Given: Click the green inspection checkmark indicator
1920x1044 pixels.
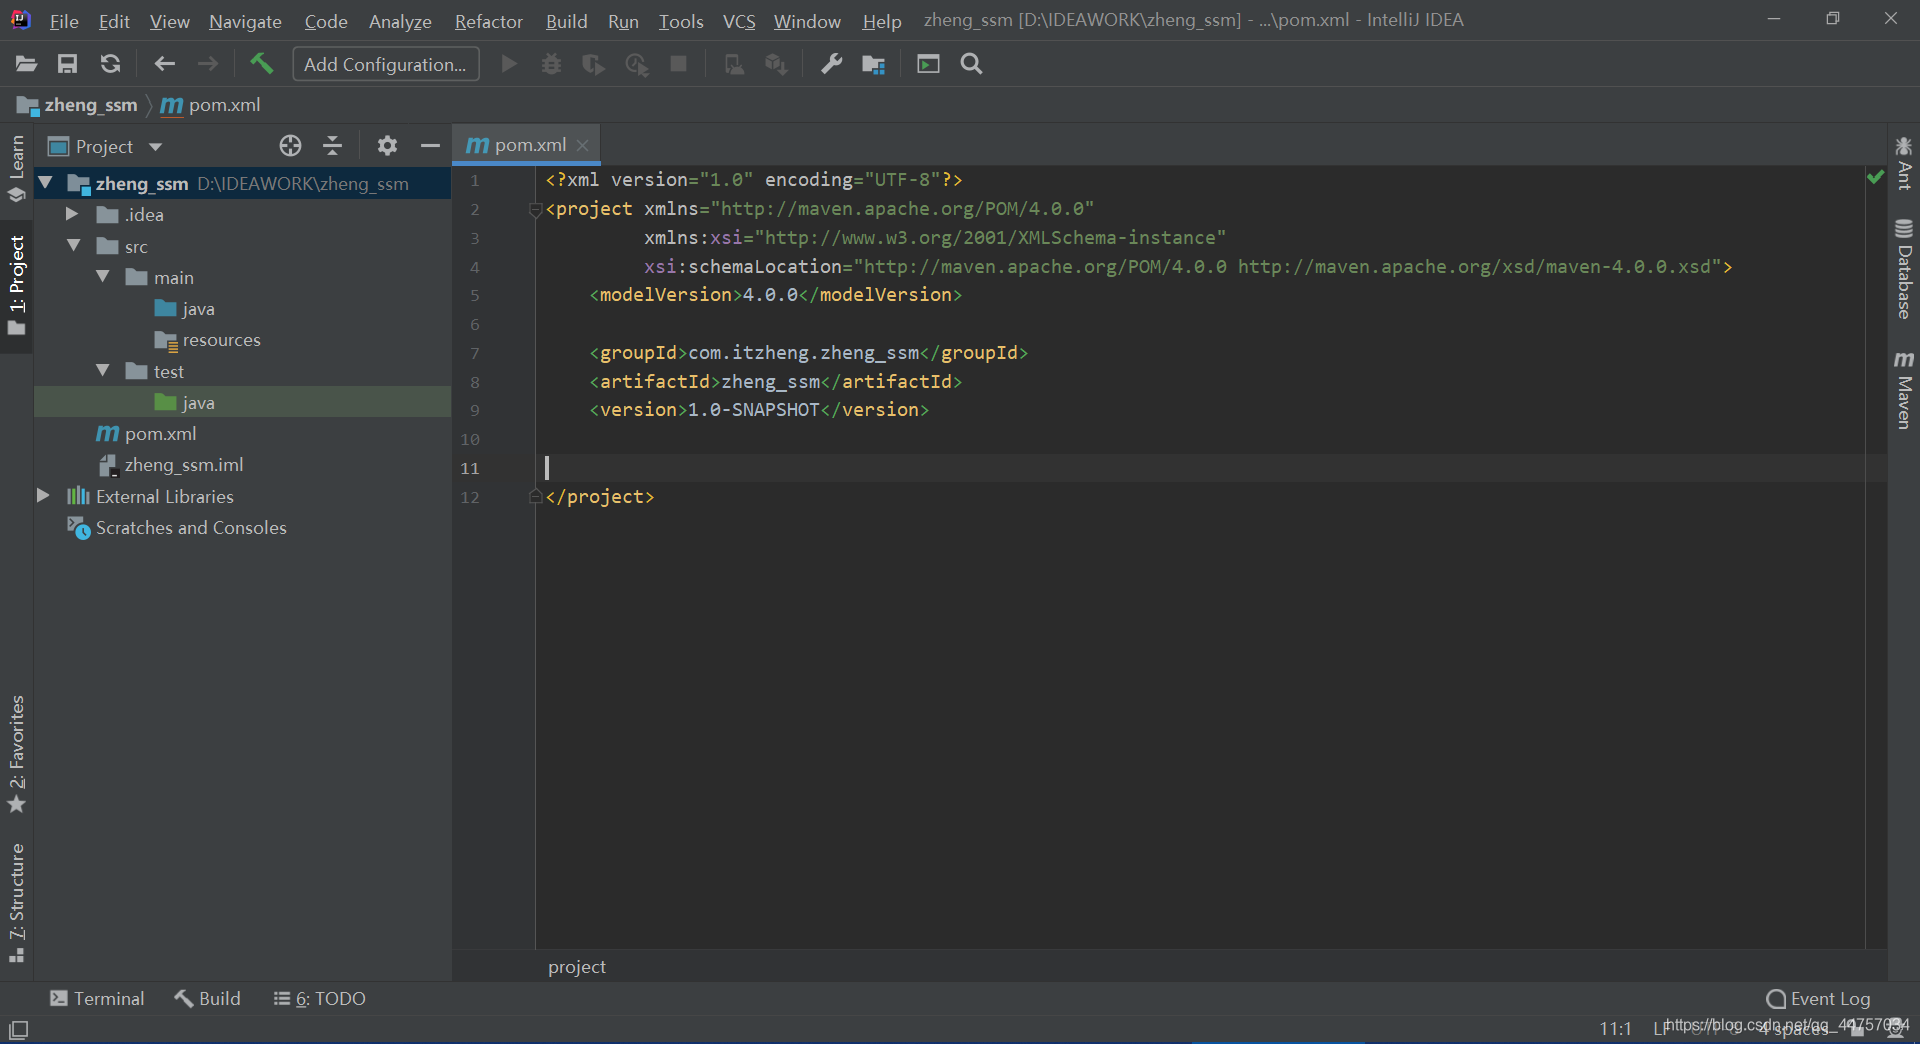Looking at the screenshot, I should click(x=1875, y=177).
